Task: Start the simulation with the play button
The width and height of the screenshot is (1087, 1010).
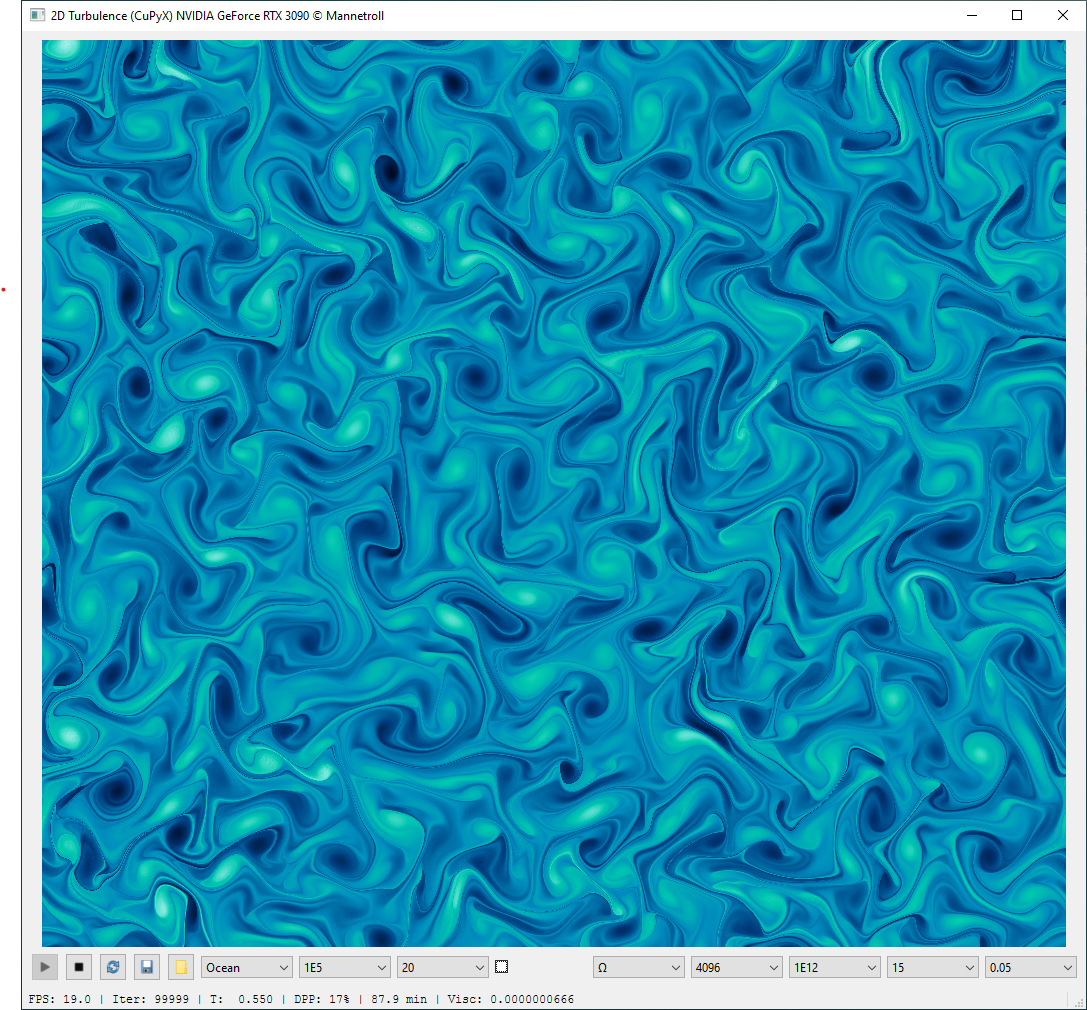Action: pos(45,967)
